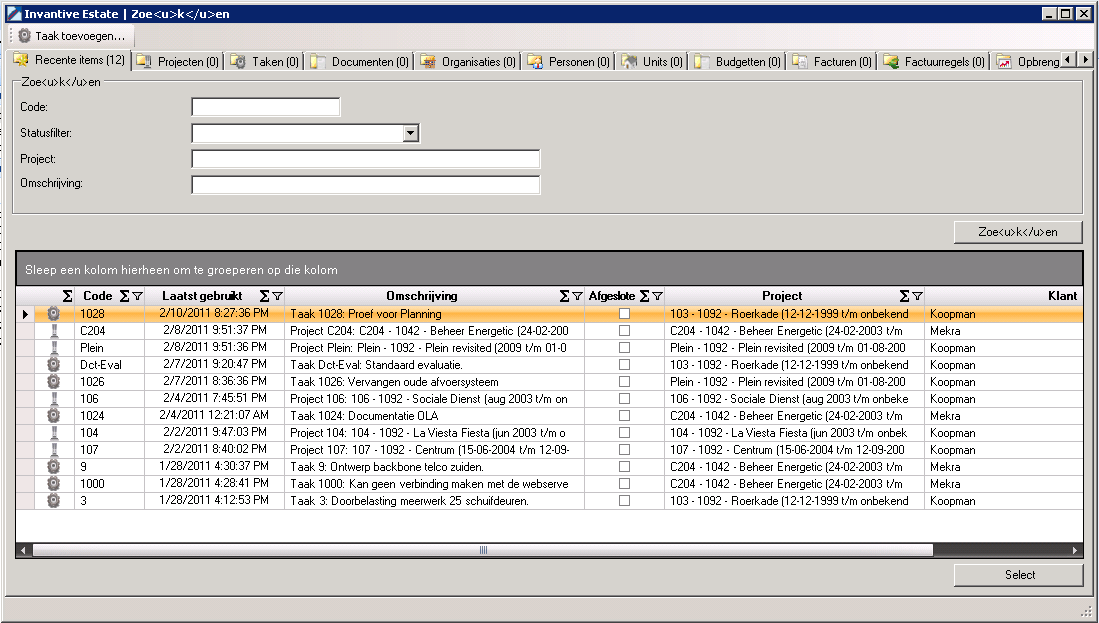Click the Invantive Estate title bar icon
Image resolution: width=1099 pixels, height=623 pixels.
point(13,13)
